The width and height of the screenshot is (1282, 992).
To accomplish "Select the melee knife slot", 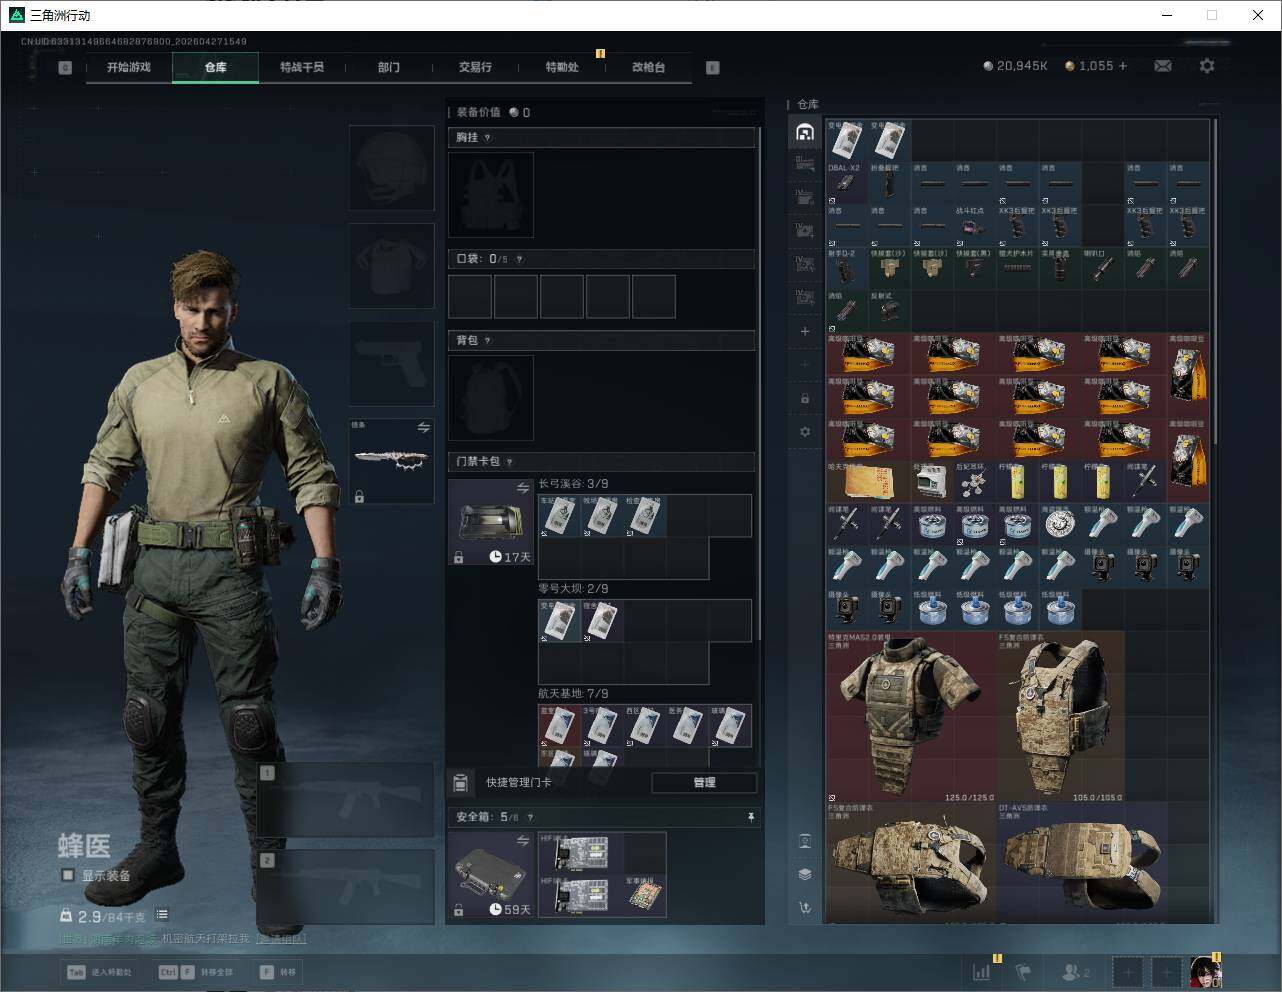I will click(x=391, y=461).
